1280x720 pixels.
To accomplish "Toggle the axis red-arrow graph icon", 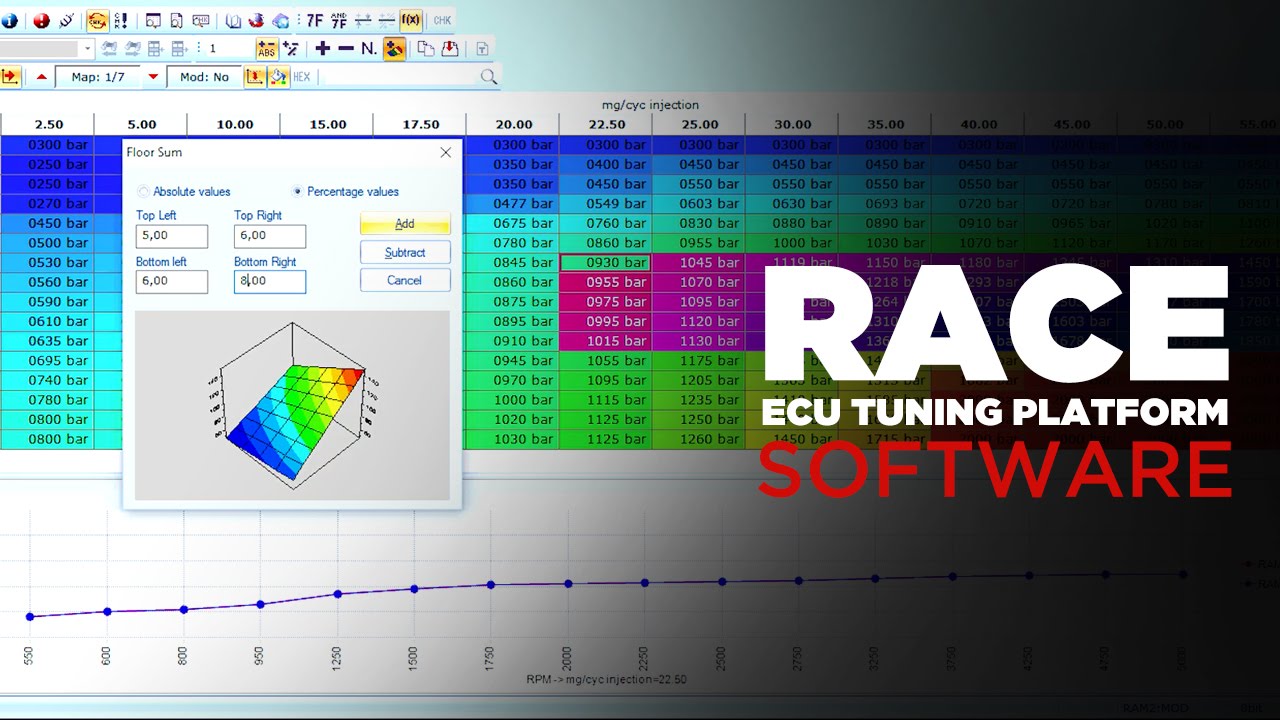I will [x=255, y=77].
